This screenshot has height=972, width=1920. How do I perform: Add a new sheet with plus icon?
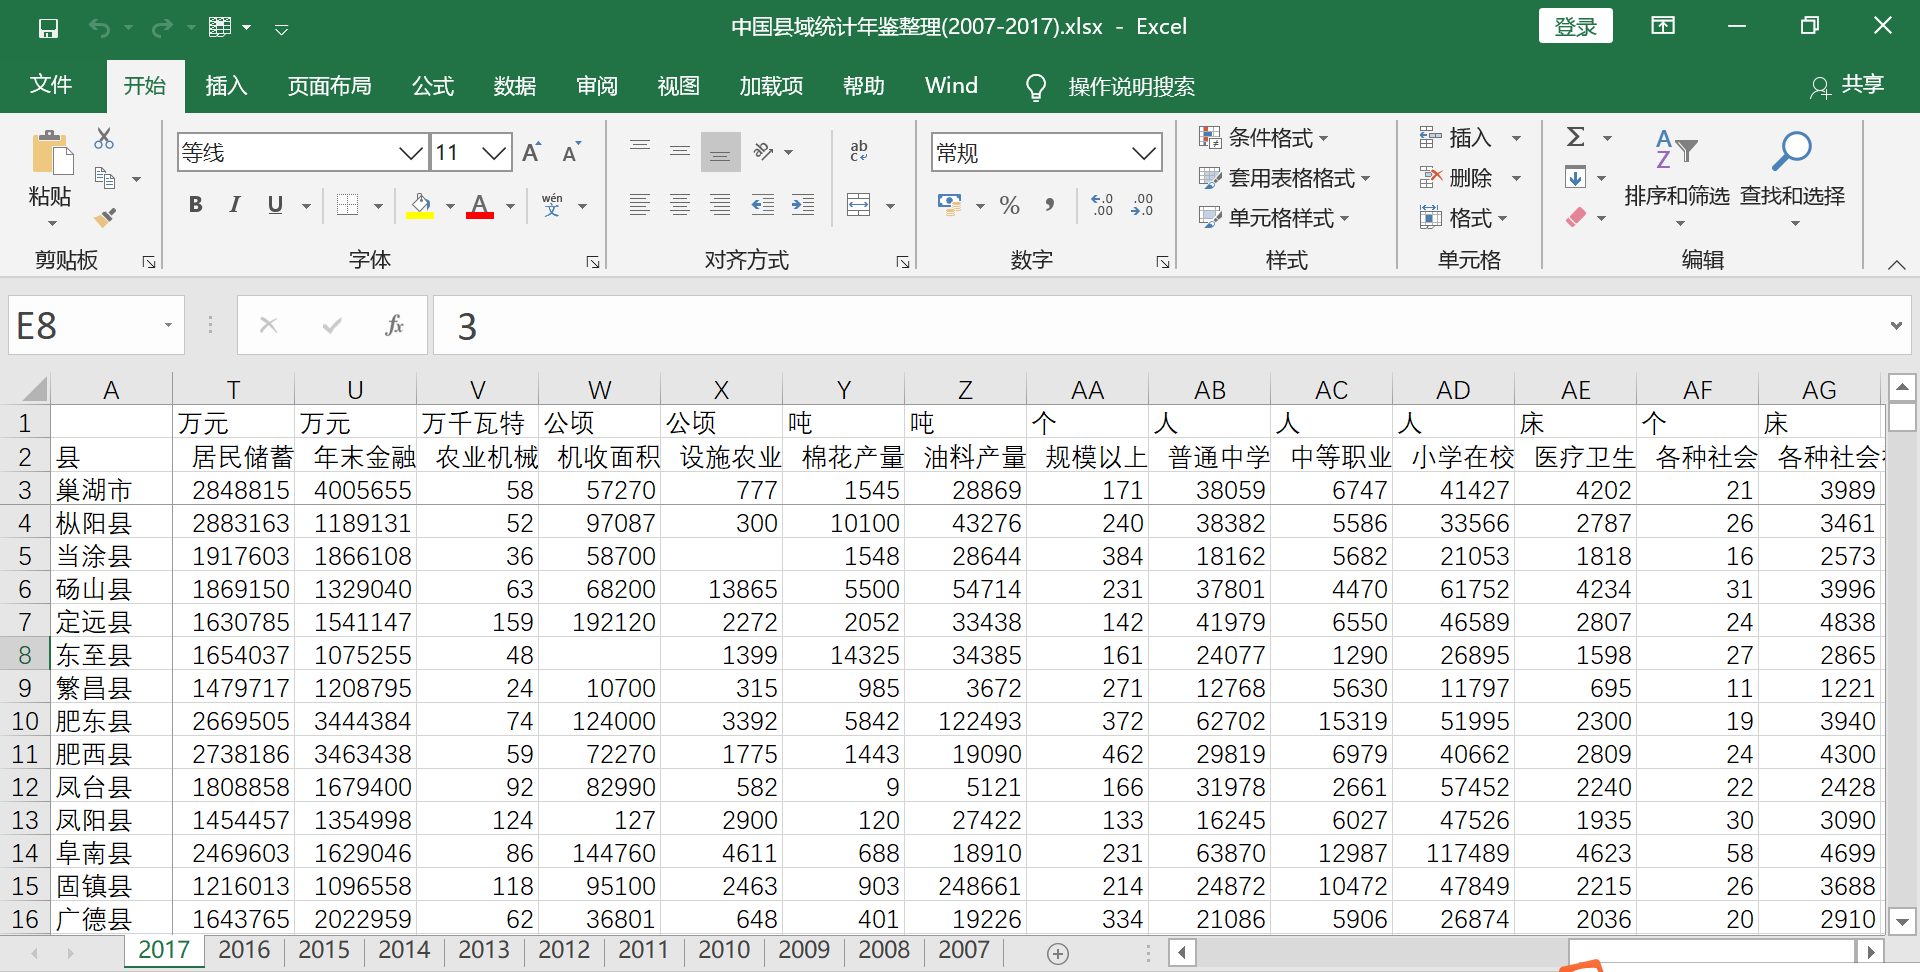click(x=1057, y=953)
